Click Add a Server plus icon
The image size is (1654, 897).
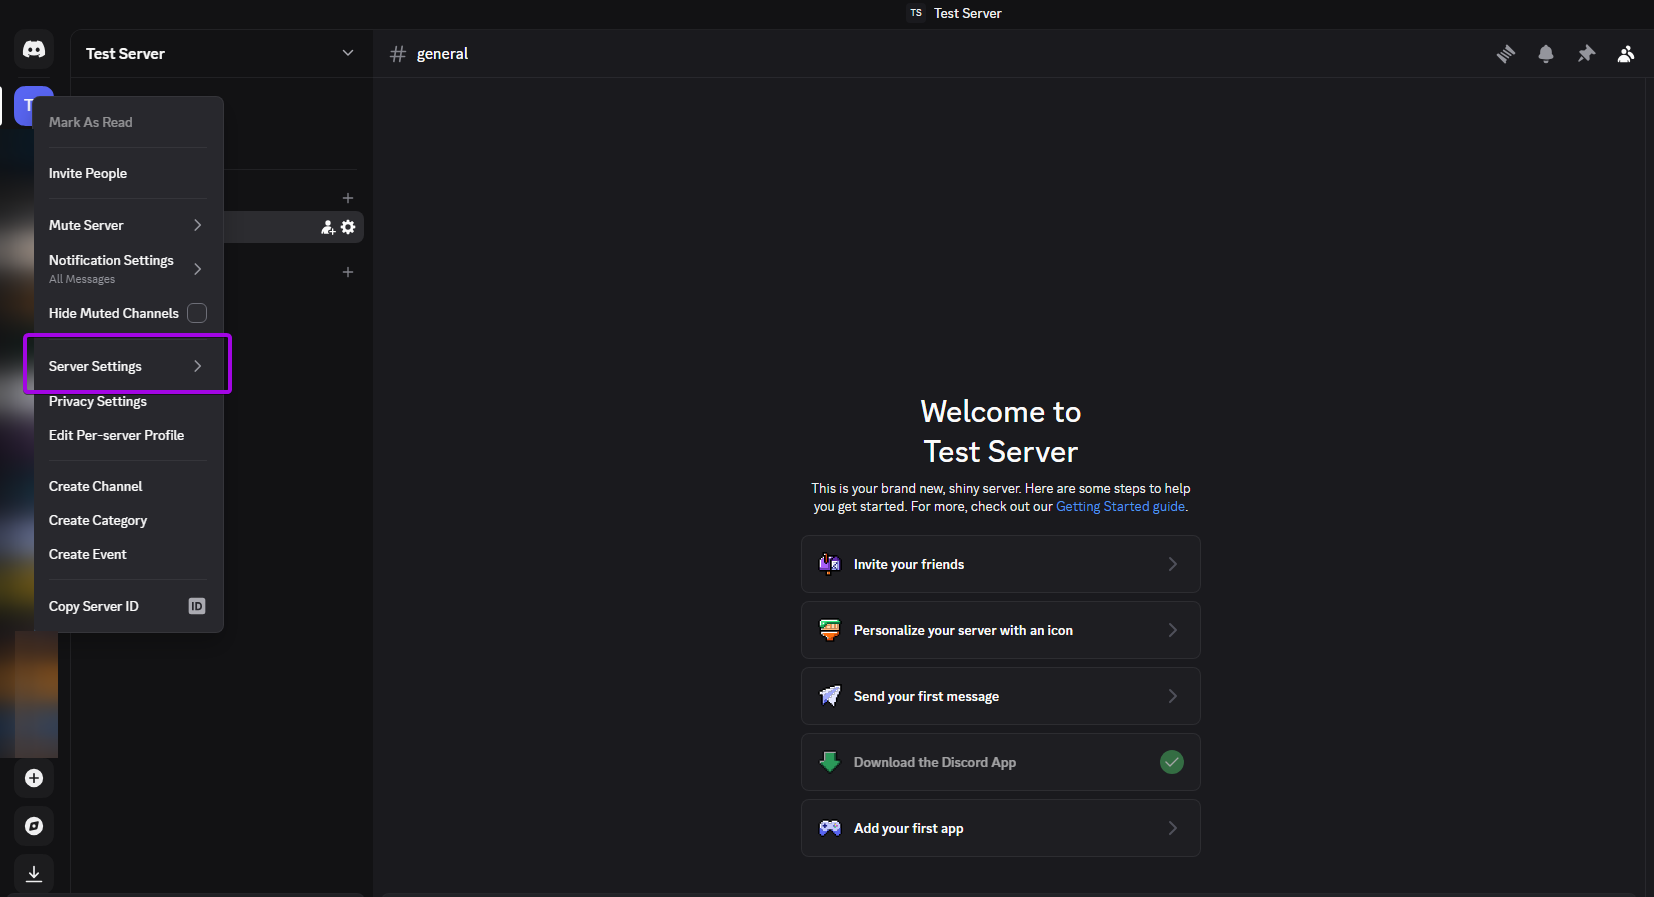pos(34,778)
